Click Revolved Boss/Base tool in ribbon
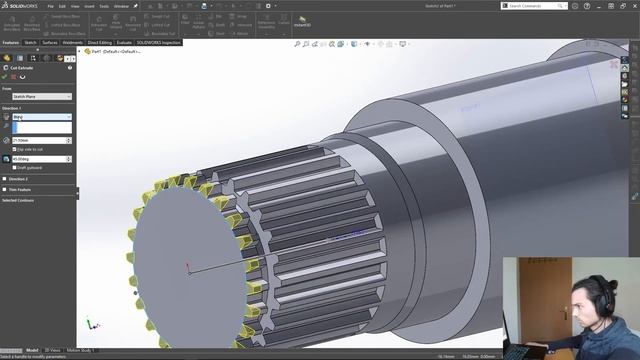Viewport: 640px width, 360px height. (x=32, y=24)
